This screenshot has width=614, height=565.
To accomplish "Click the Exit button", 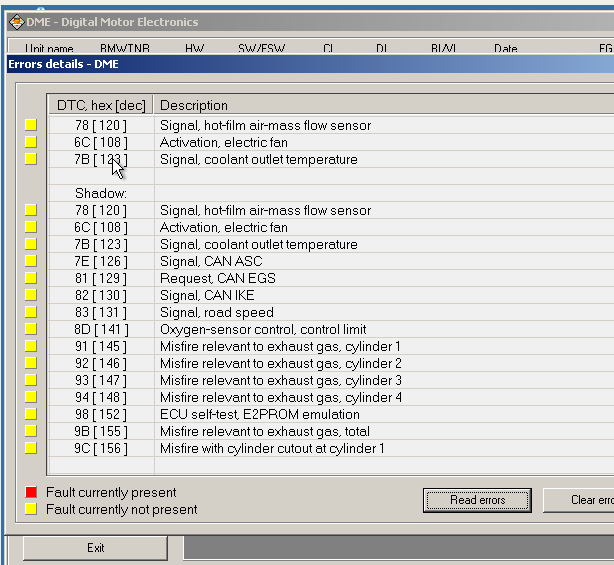I will [95, 548].
